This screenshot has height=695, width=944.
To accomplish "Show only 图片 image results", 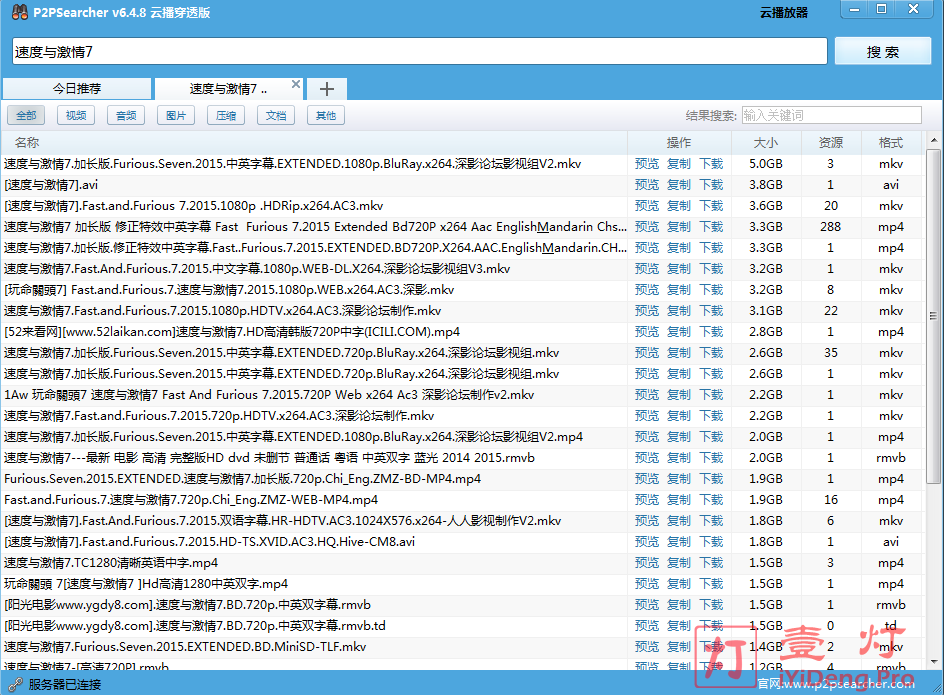I will coord(176,116).
